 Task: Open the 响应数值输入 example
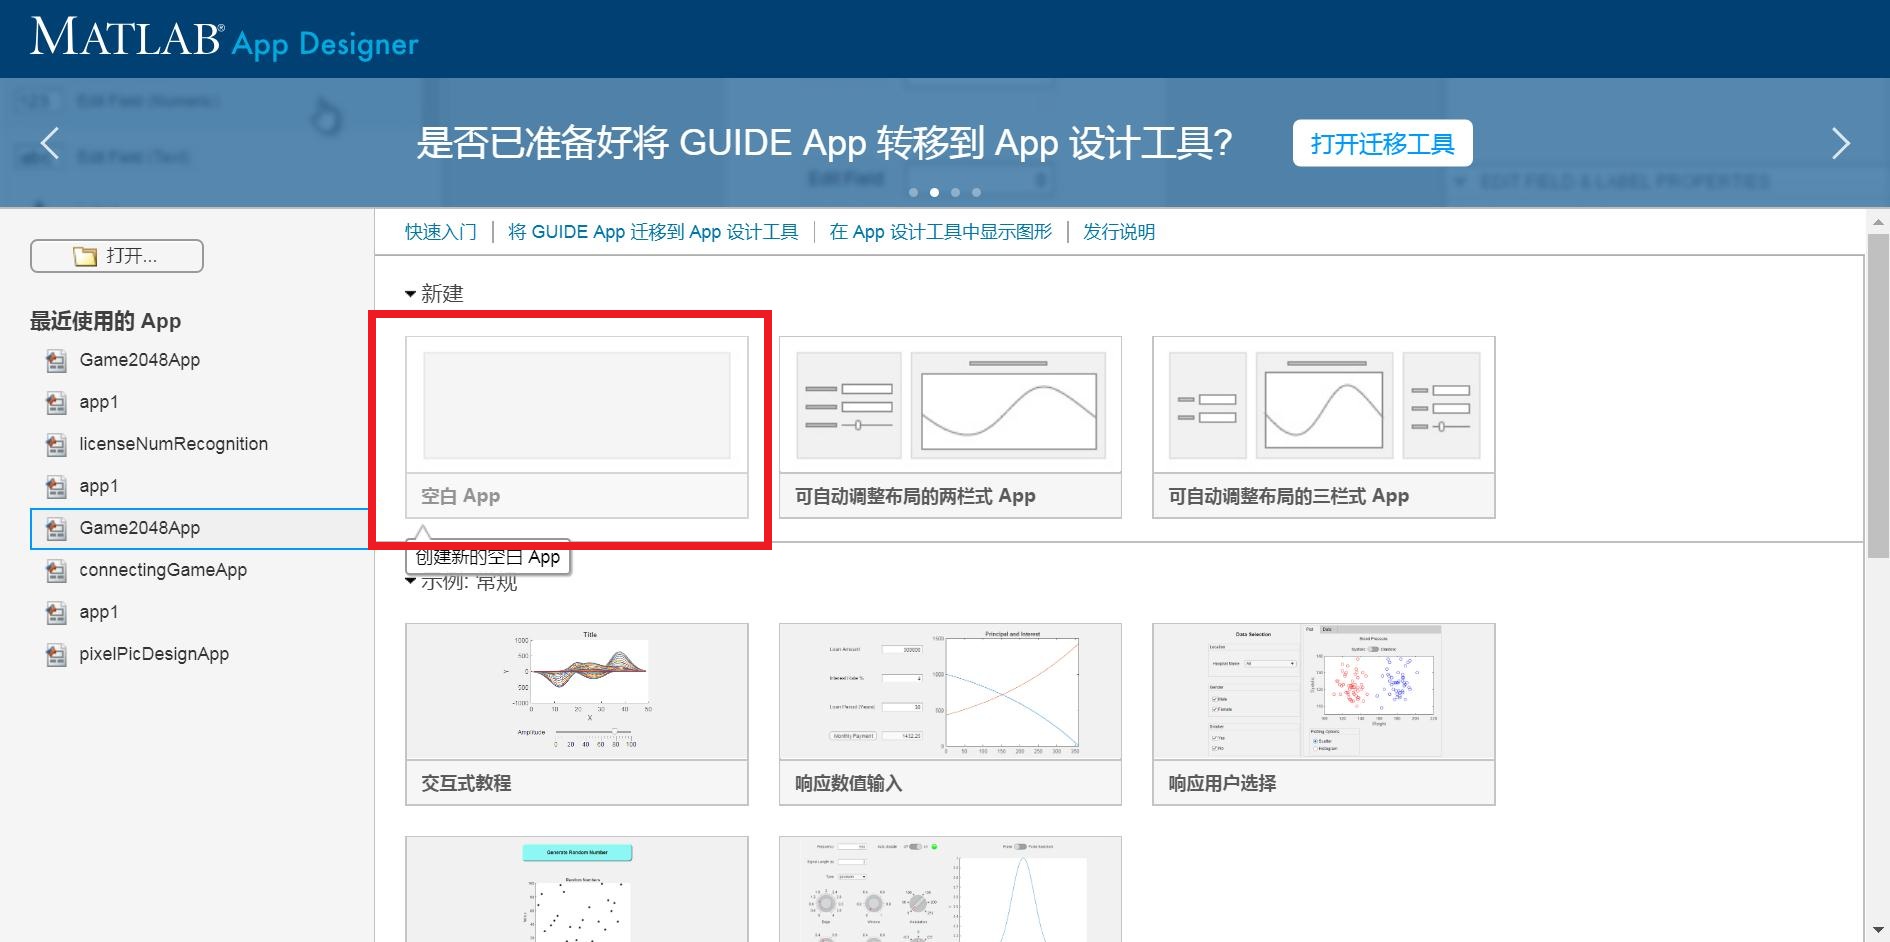[x=950, y=714]
